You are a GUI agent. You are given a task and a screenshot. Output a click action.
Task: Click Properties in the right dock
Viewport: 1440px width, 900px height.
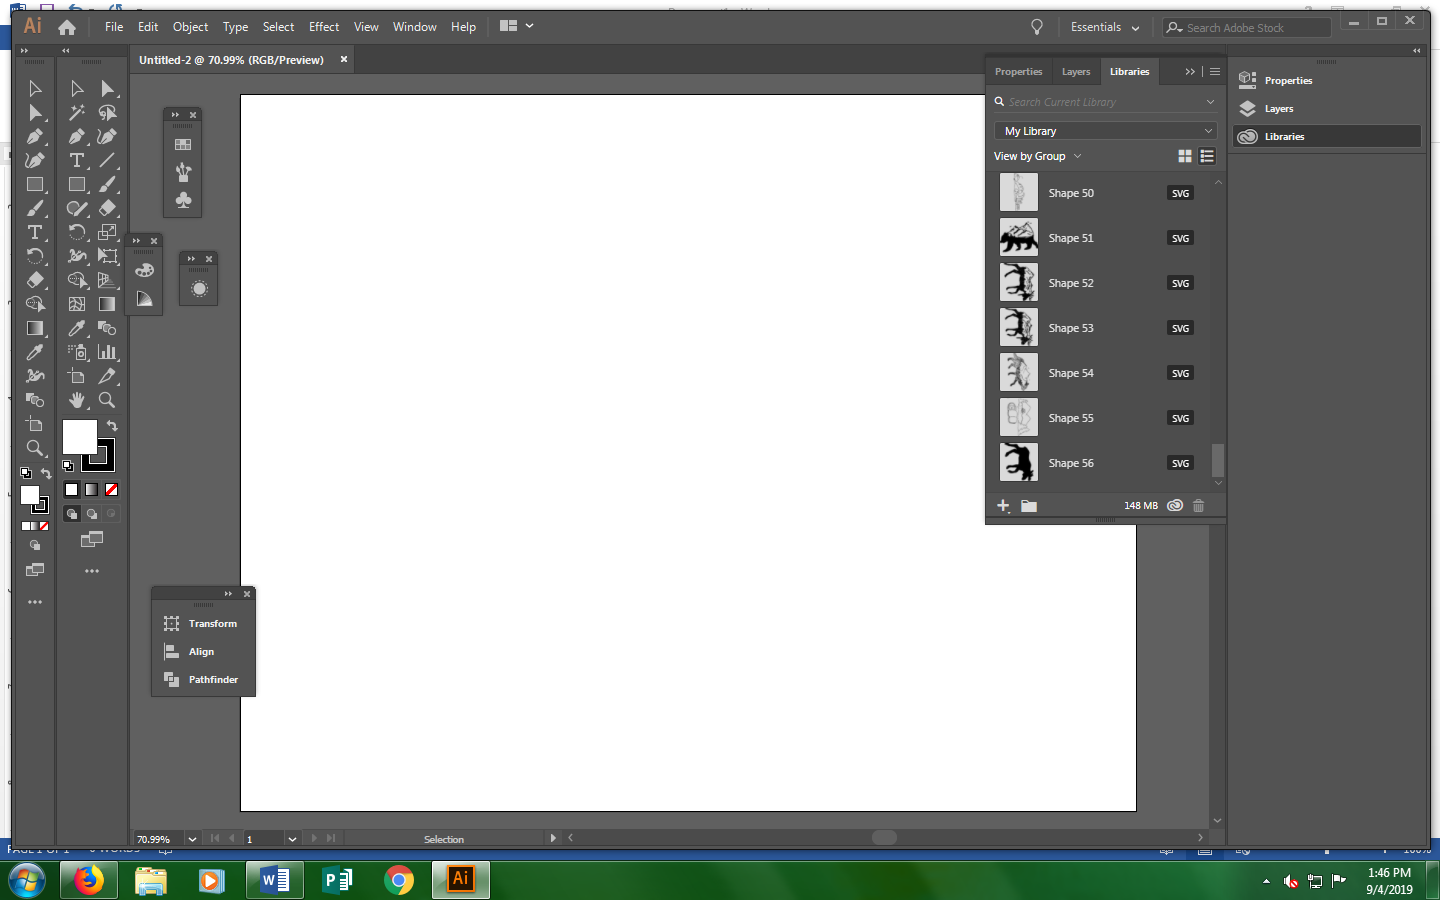[1327, 80]
